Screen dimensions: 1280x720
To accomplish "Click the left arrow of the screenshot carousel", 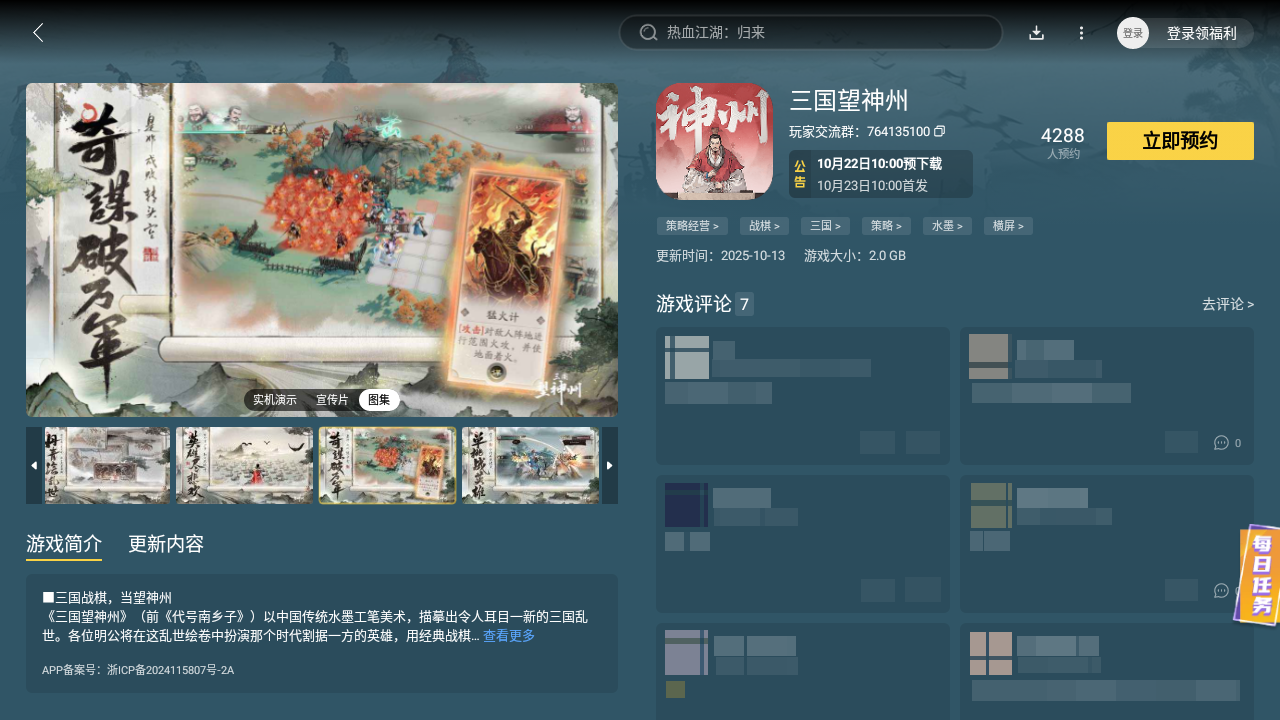I will pos(33,465).
